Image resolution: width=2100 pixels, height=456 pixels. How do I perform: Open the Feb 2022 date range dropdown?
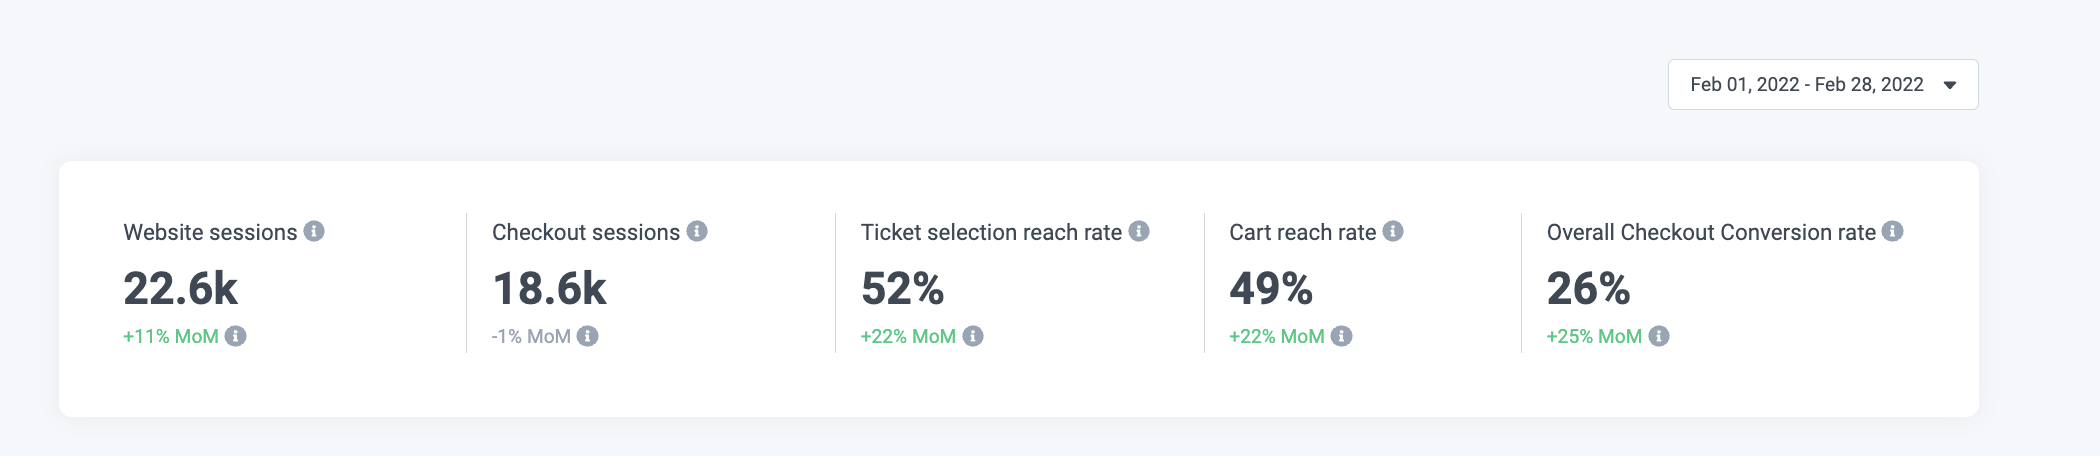(1806, 85)
